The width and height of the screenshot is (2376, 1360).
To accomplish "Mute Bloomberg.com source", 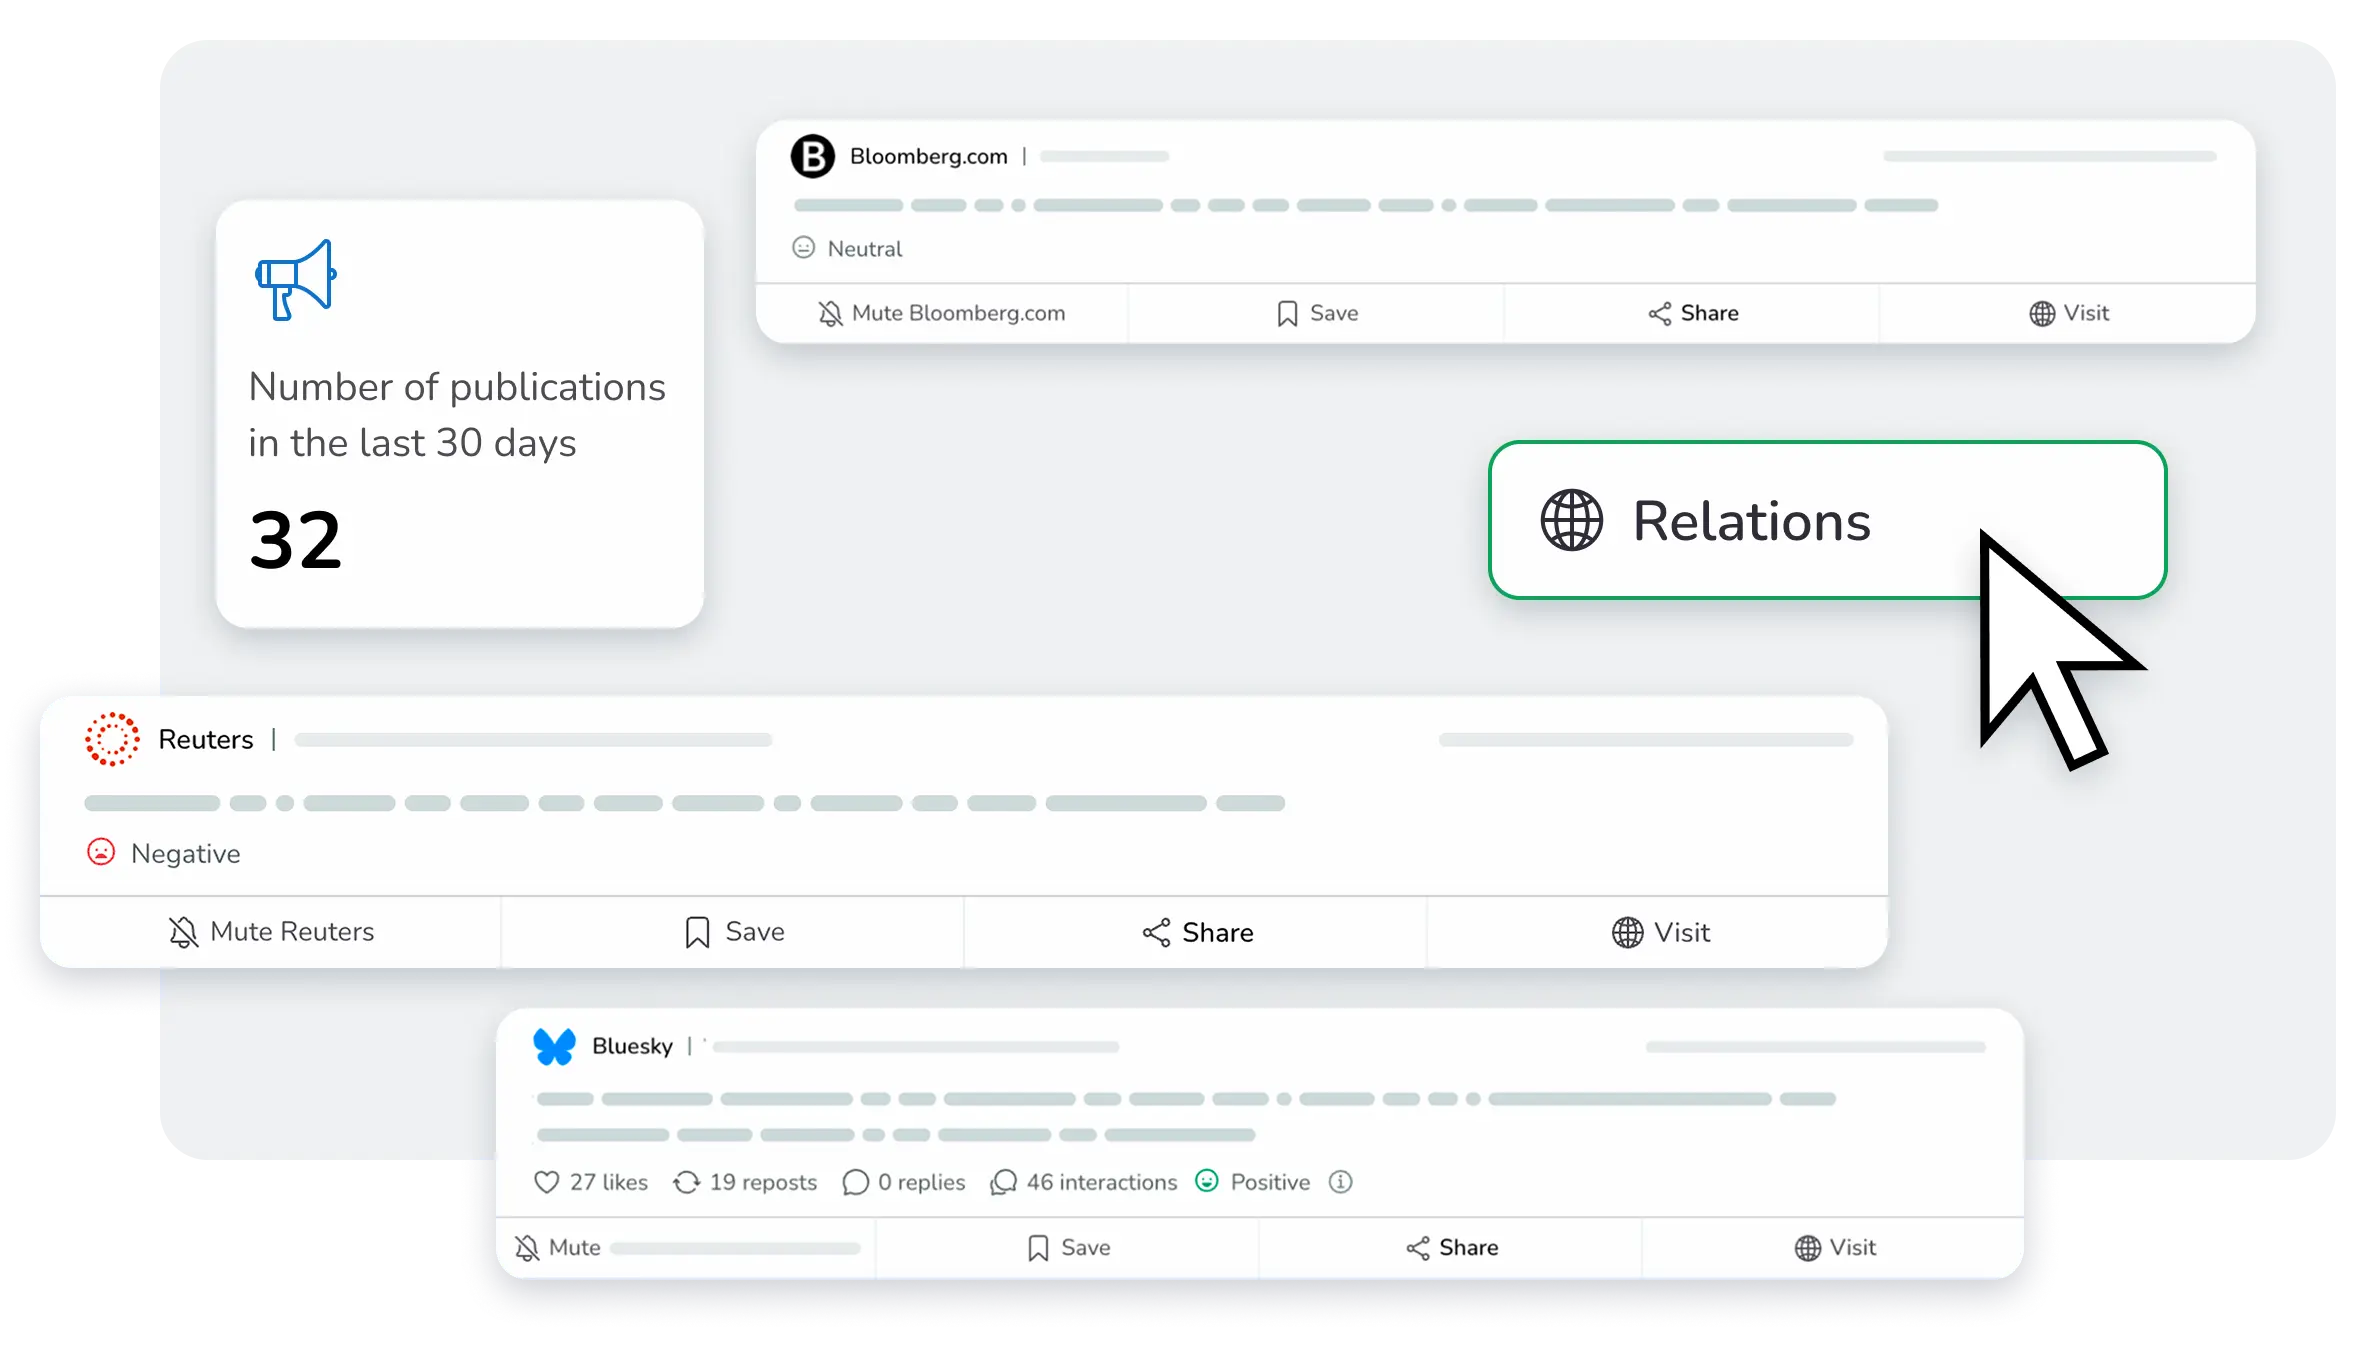I will pos(942,314).
